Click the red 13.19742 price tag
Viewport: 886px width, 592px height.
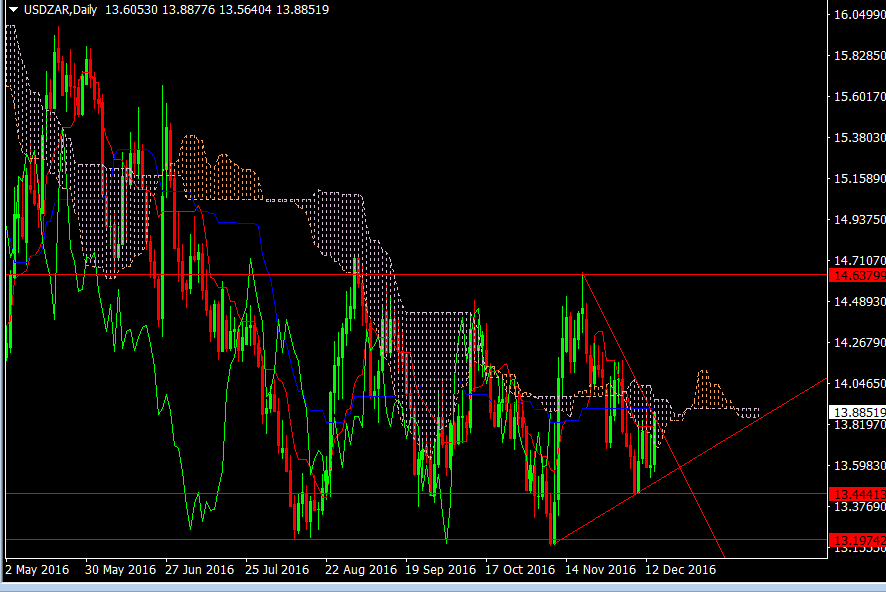(x=858, y=540)
